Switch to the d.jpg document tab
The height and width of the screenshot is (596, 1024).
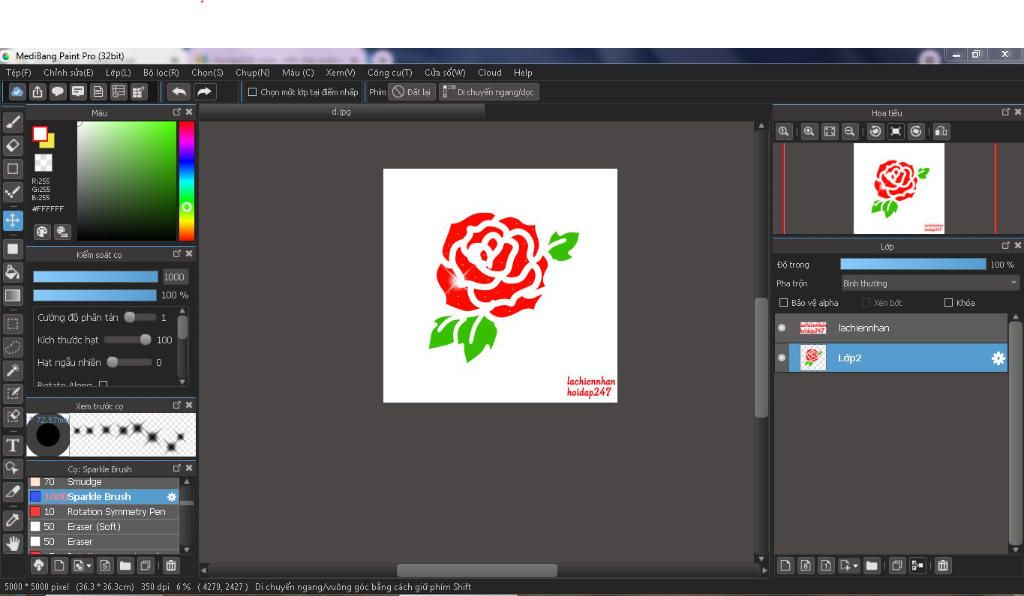point(342,112)
